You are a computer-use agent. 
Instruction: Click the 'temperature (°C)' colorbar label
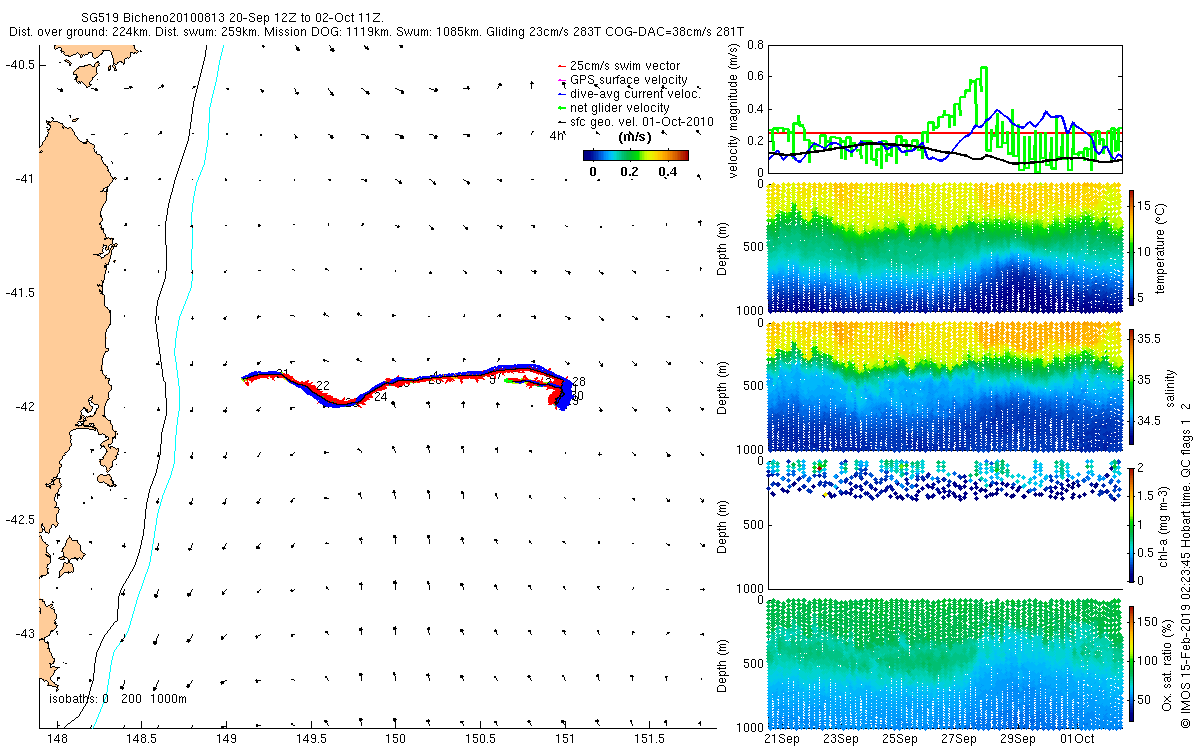[x=1162, y=247]
